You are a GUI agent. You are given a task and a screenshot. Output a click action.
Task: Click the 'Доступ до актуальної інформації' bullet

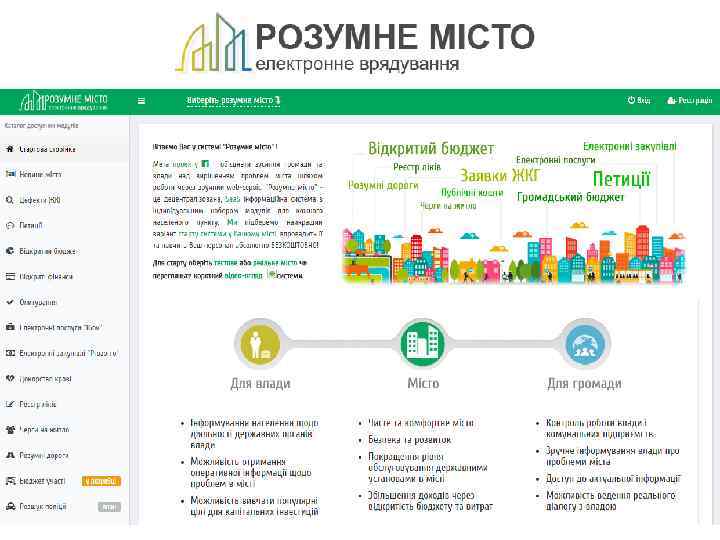tap(613, 478)
